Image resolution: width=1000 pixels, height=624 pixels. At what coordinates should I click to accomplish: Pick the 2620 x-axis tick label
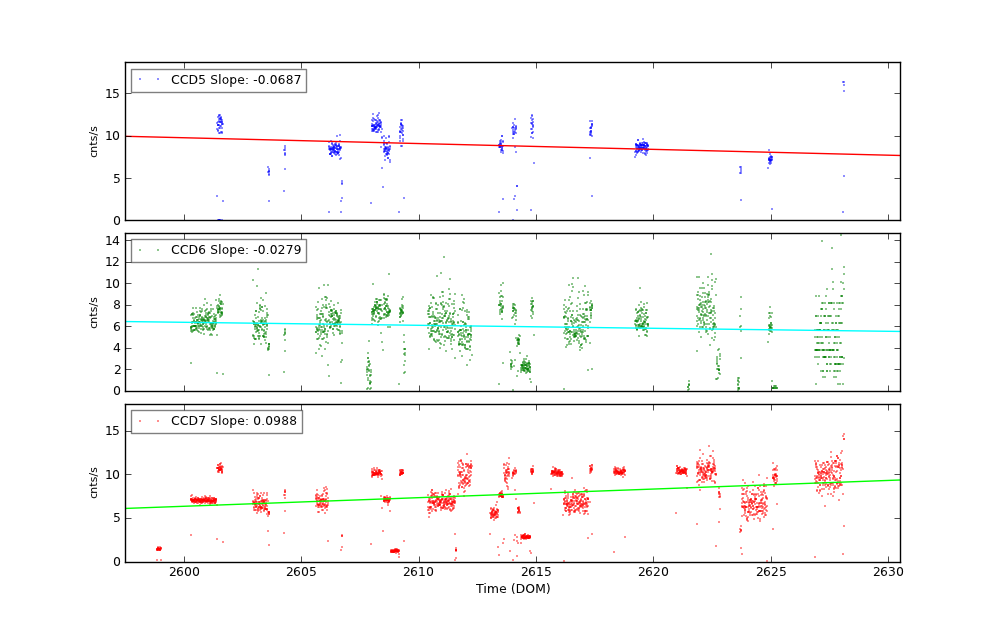(x=654, y=572)
